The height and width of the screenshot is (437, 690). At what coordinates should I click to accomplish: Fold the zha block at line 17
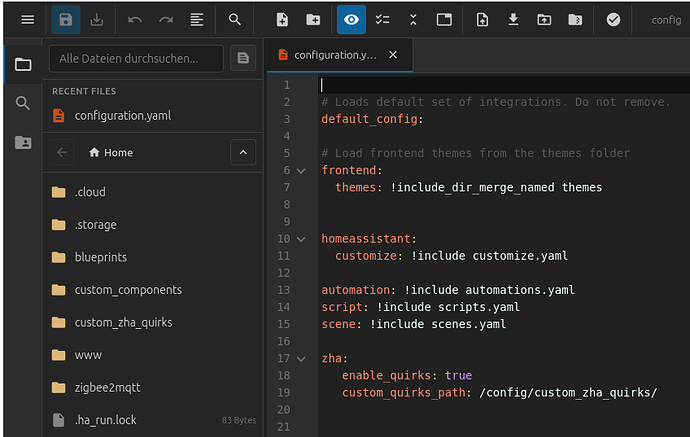pyautogui.click(x=301, y=359)
